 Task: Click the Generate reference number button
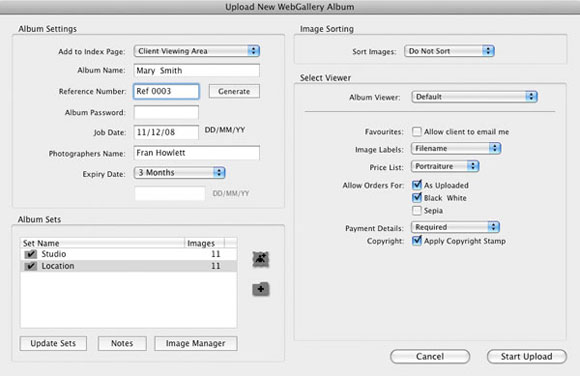[234, 91]
